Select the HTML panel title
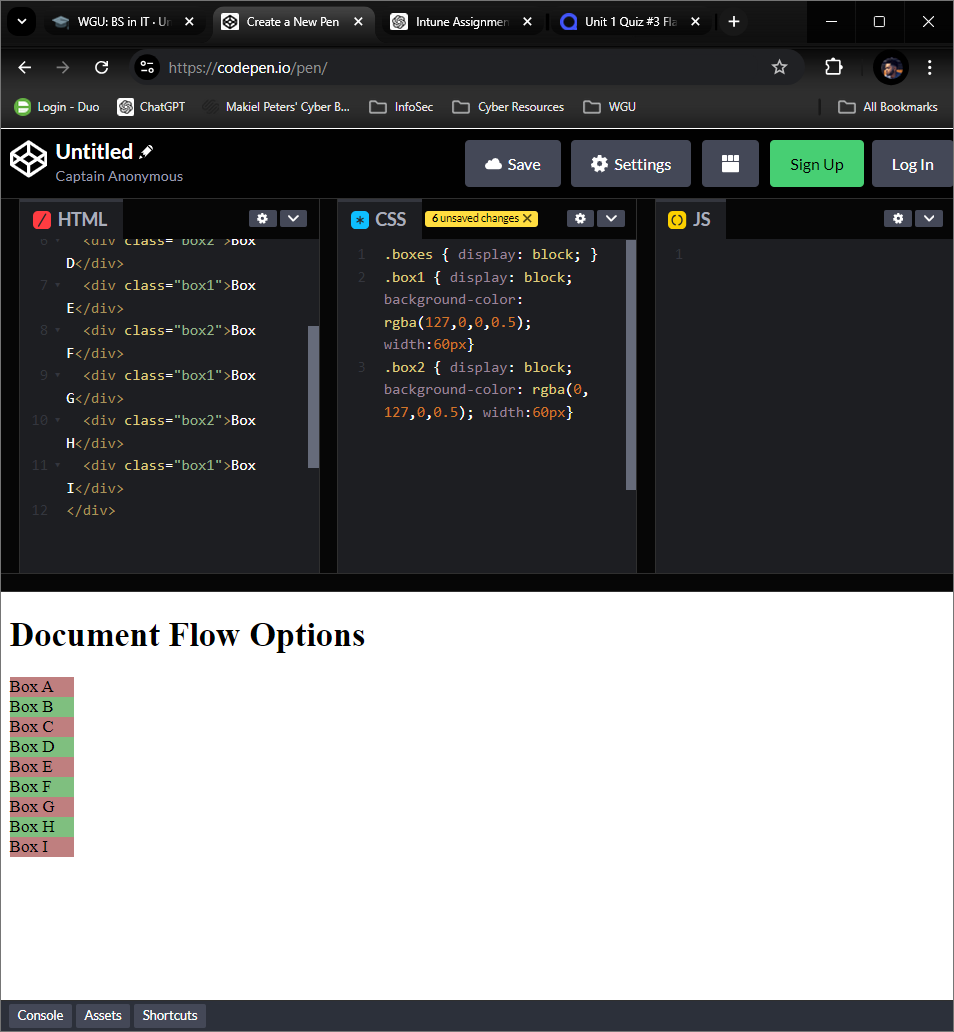 tap(82, 219)
